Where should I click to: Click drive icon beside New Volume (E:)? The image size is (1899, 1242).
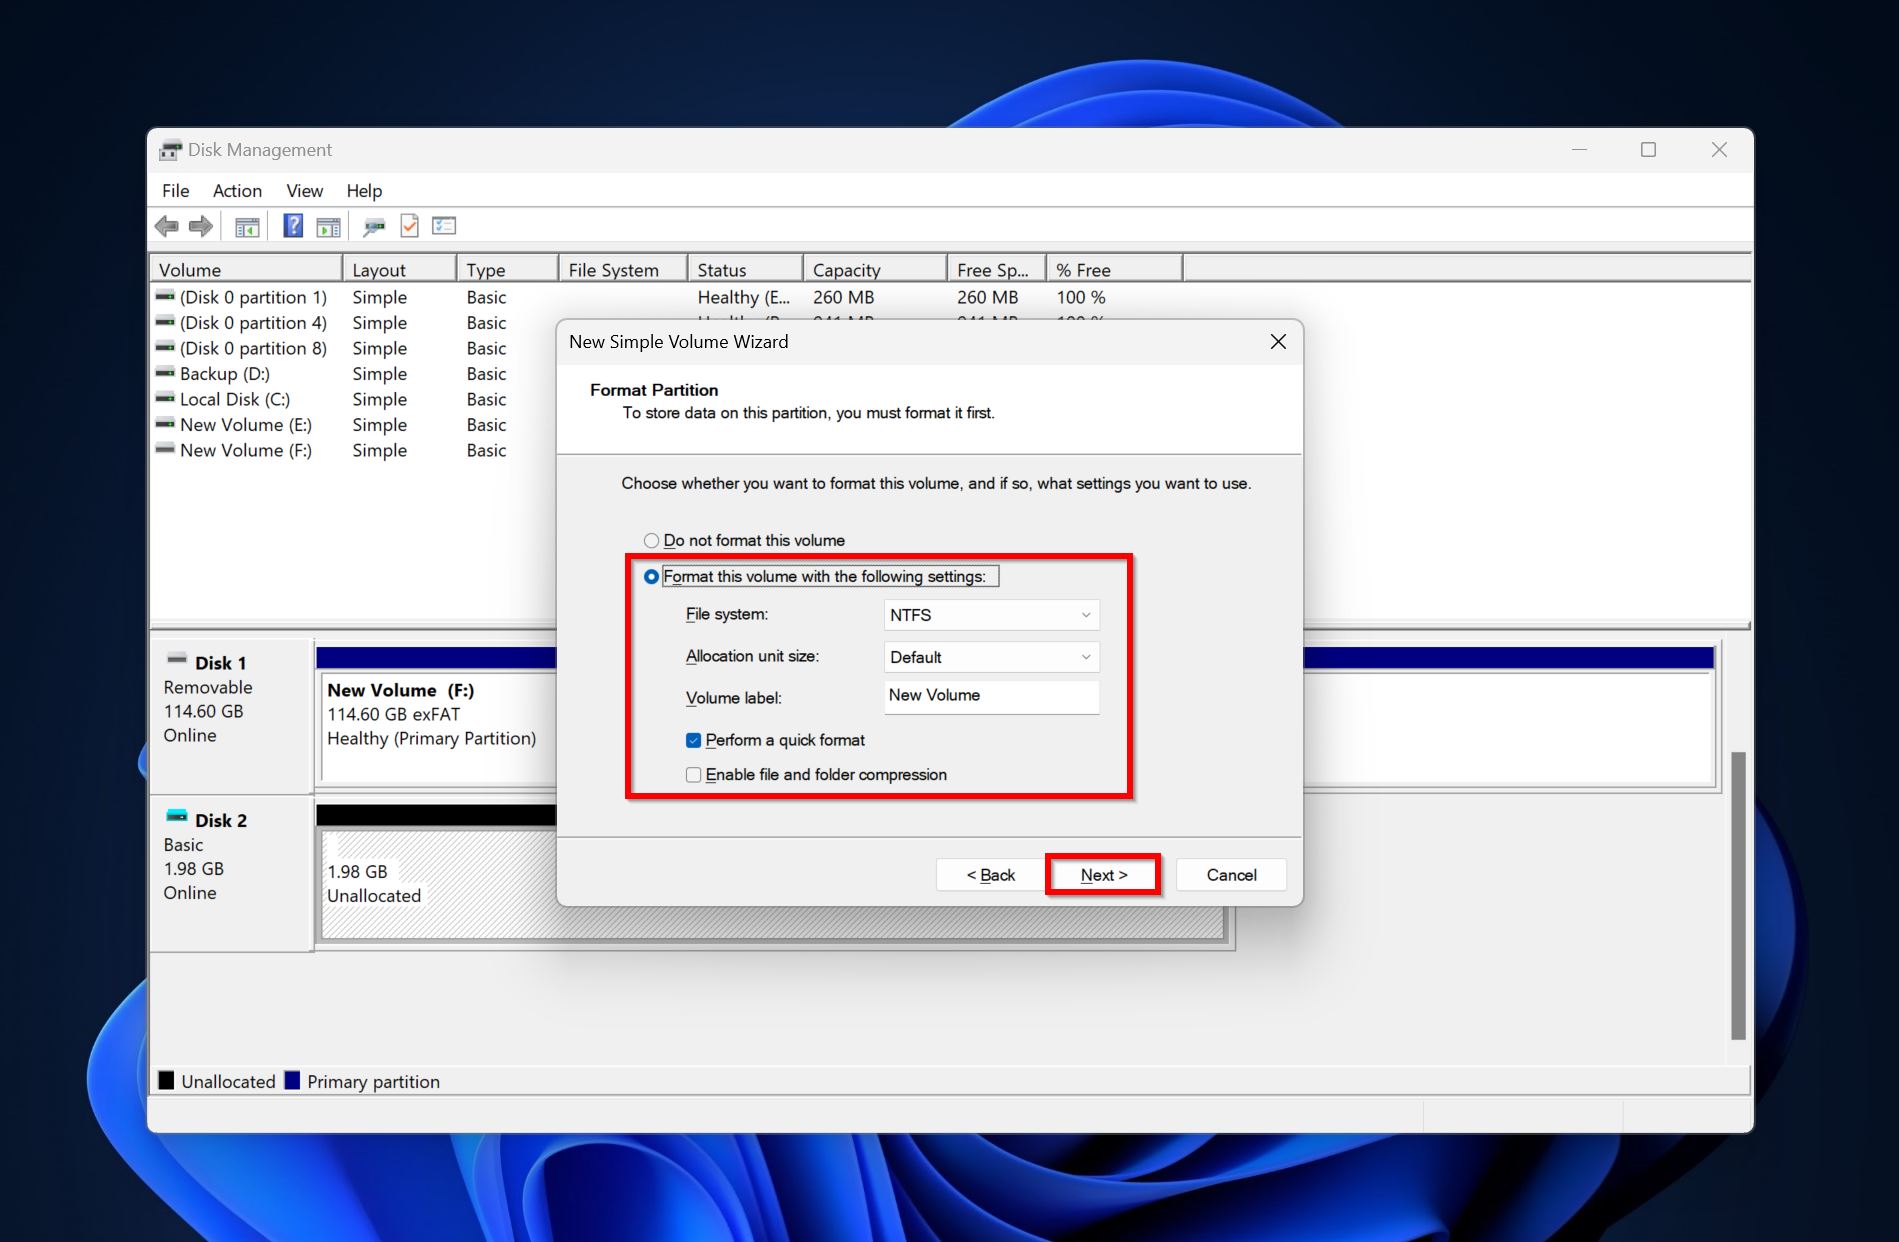165,424
